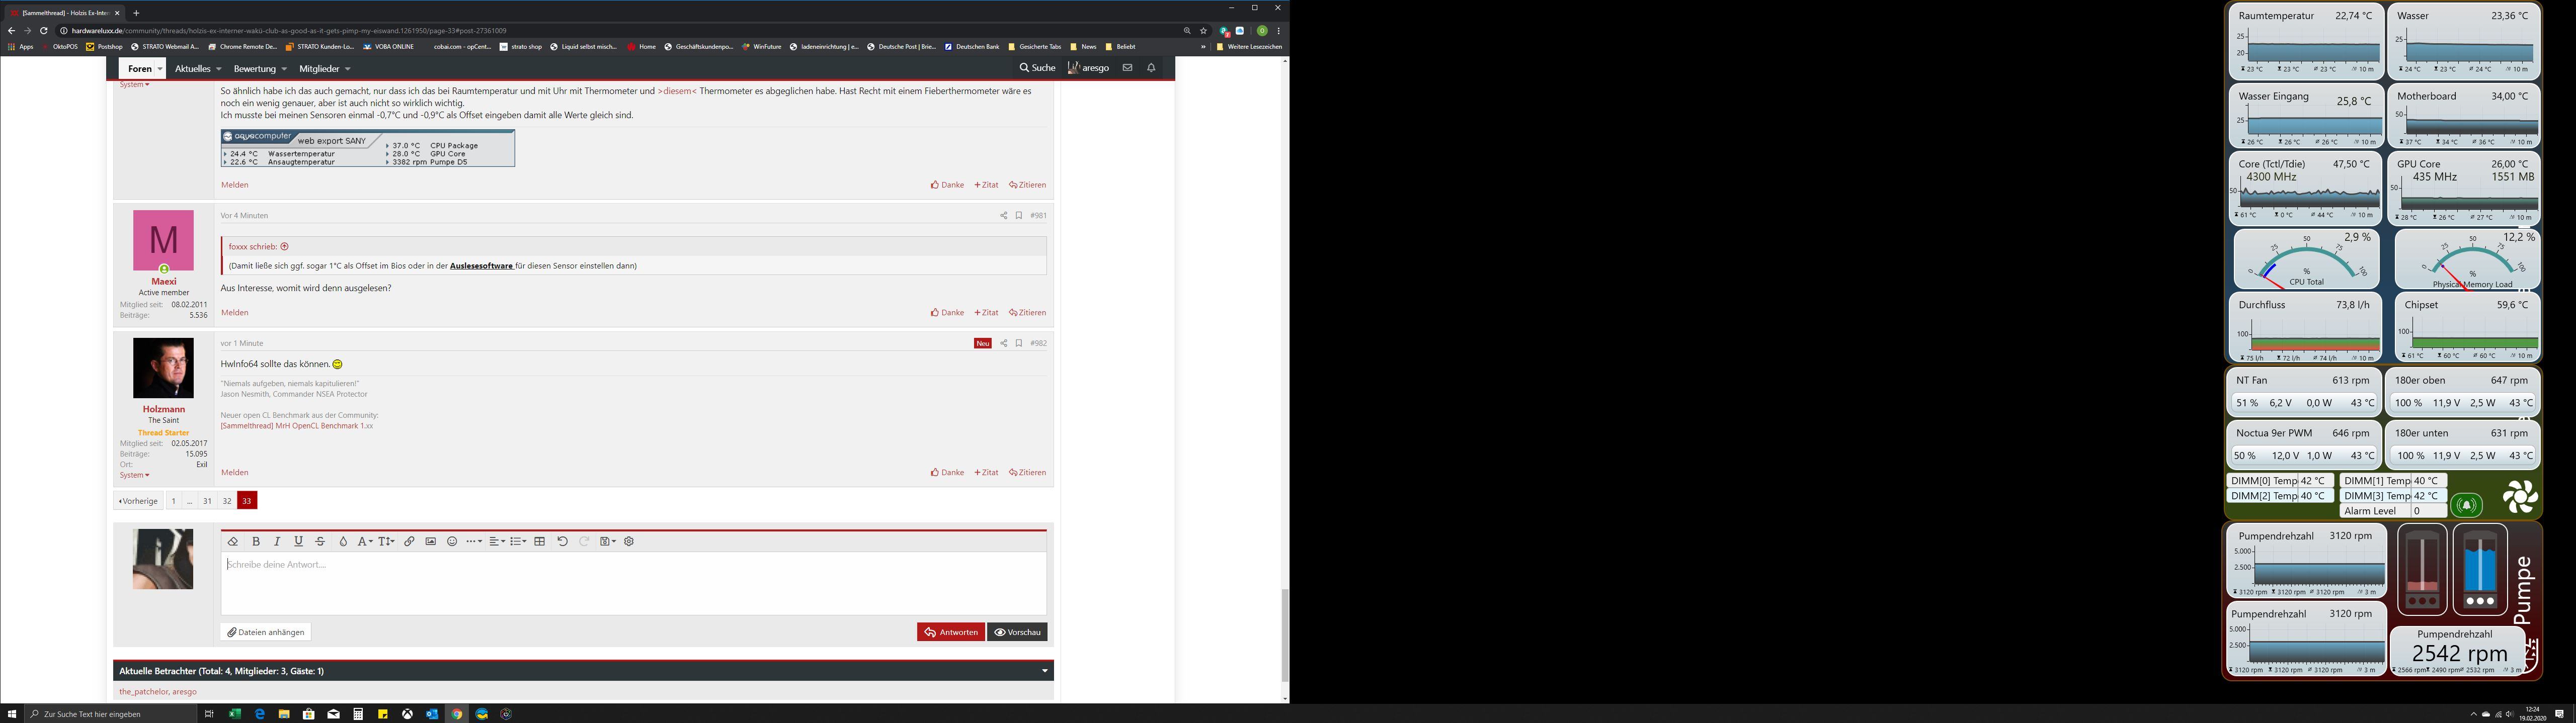This screenshot has width=2576, height=723.
Task: Open the font size dropdown
Action: click(x=387, y=541)
